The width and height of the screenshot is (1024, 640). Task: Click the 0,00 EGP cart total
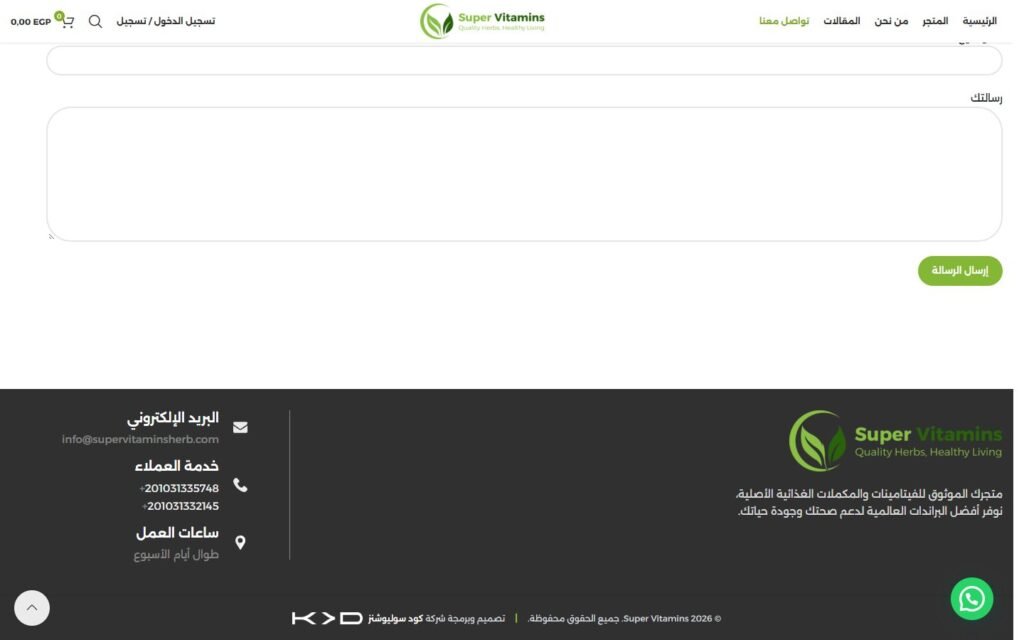(x=31, y=22)
